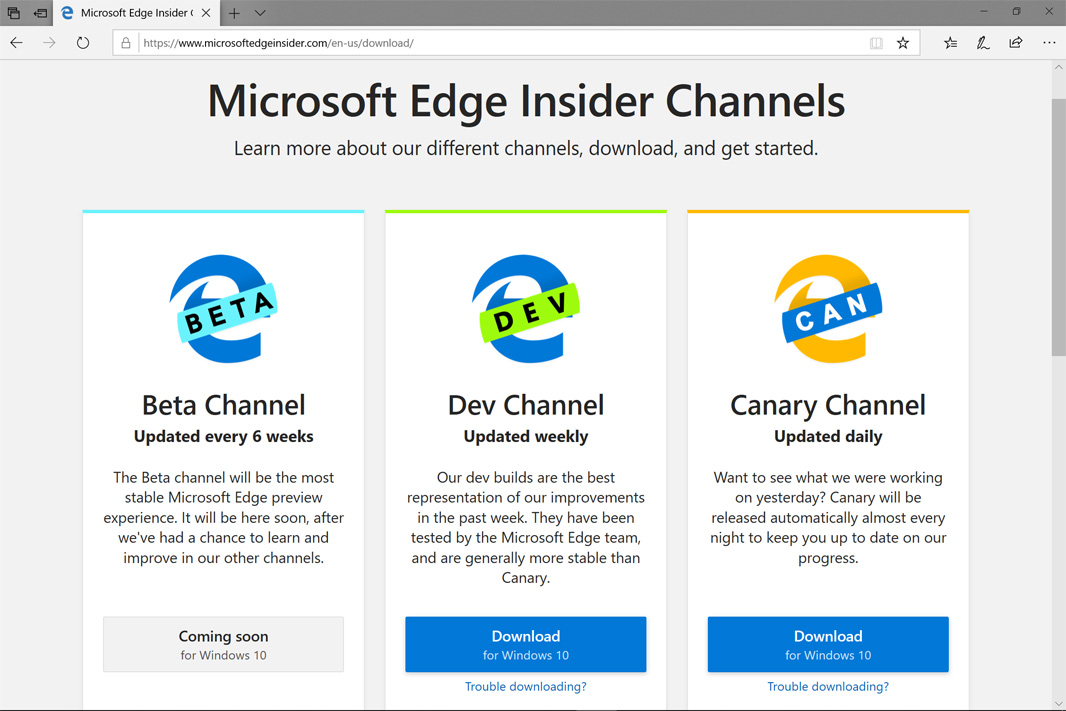Download Dev Channel for Windows 10
1066x711 pixels.
[525, 644]
